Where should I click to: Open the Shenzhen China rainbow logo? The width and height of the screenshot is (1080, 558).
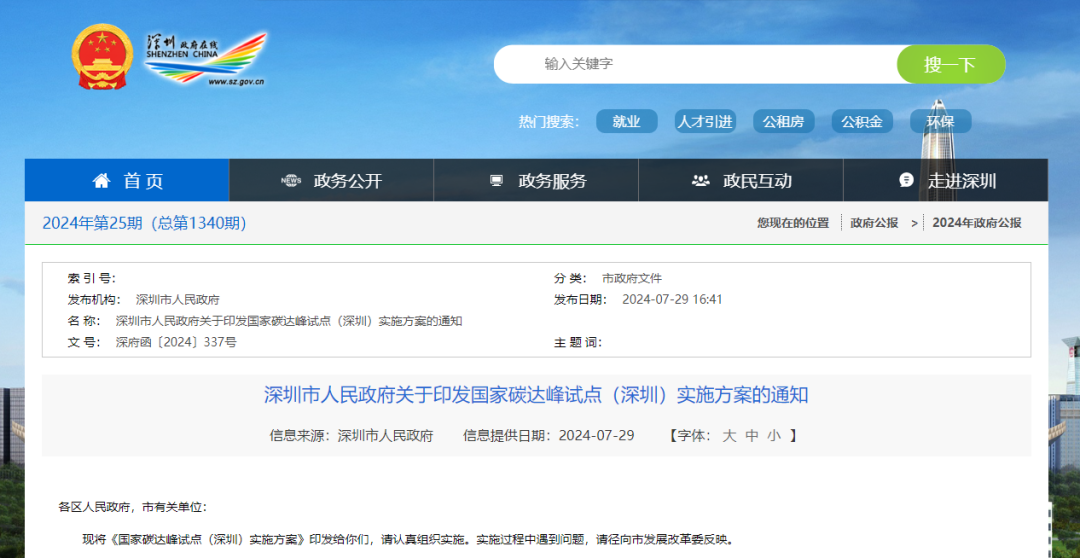pyautogui.click(x=205, y=59)
